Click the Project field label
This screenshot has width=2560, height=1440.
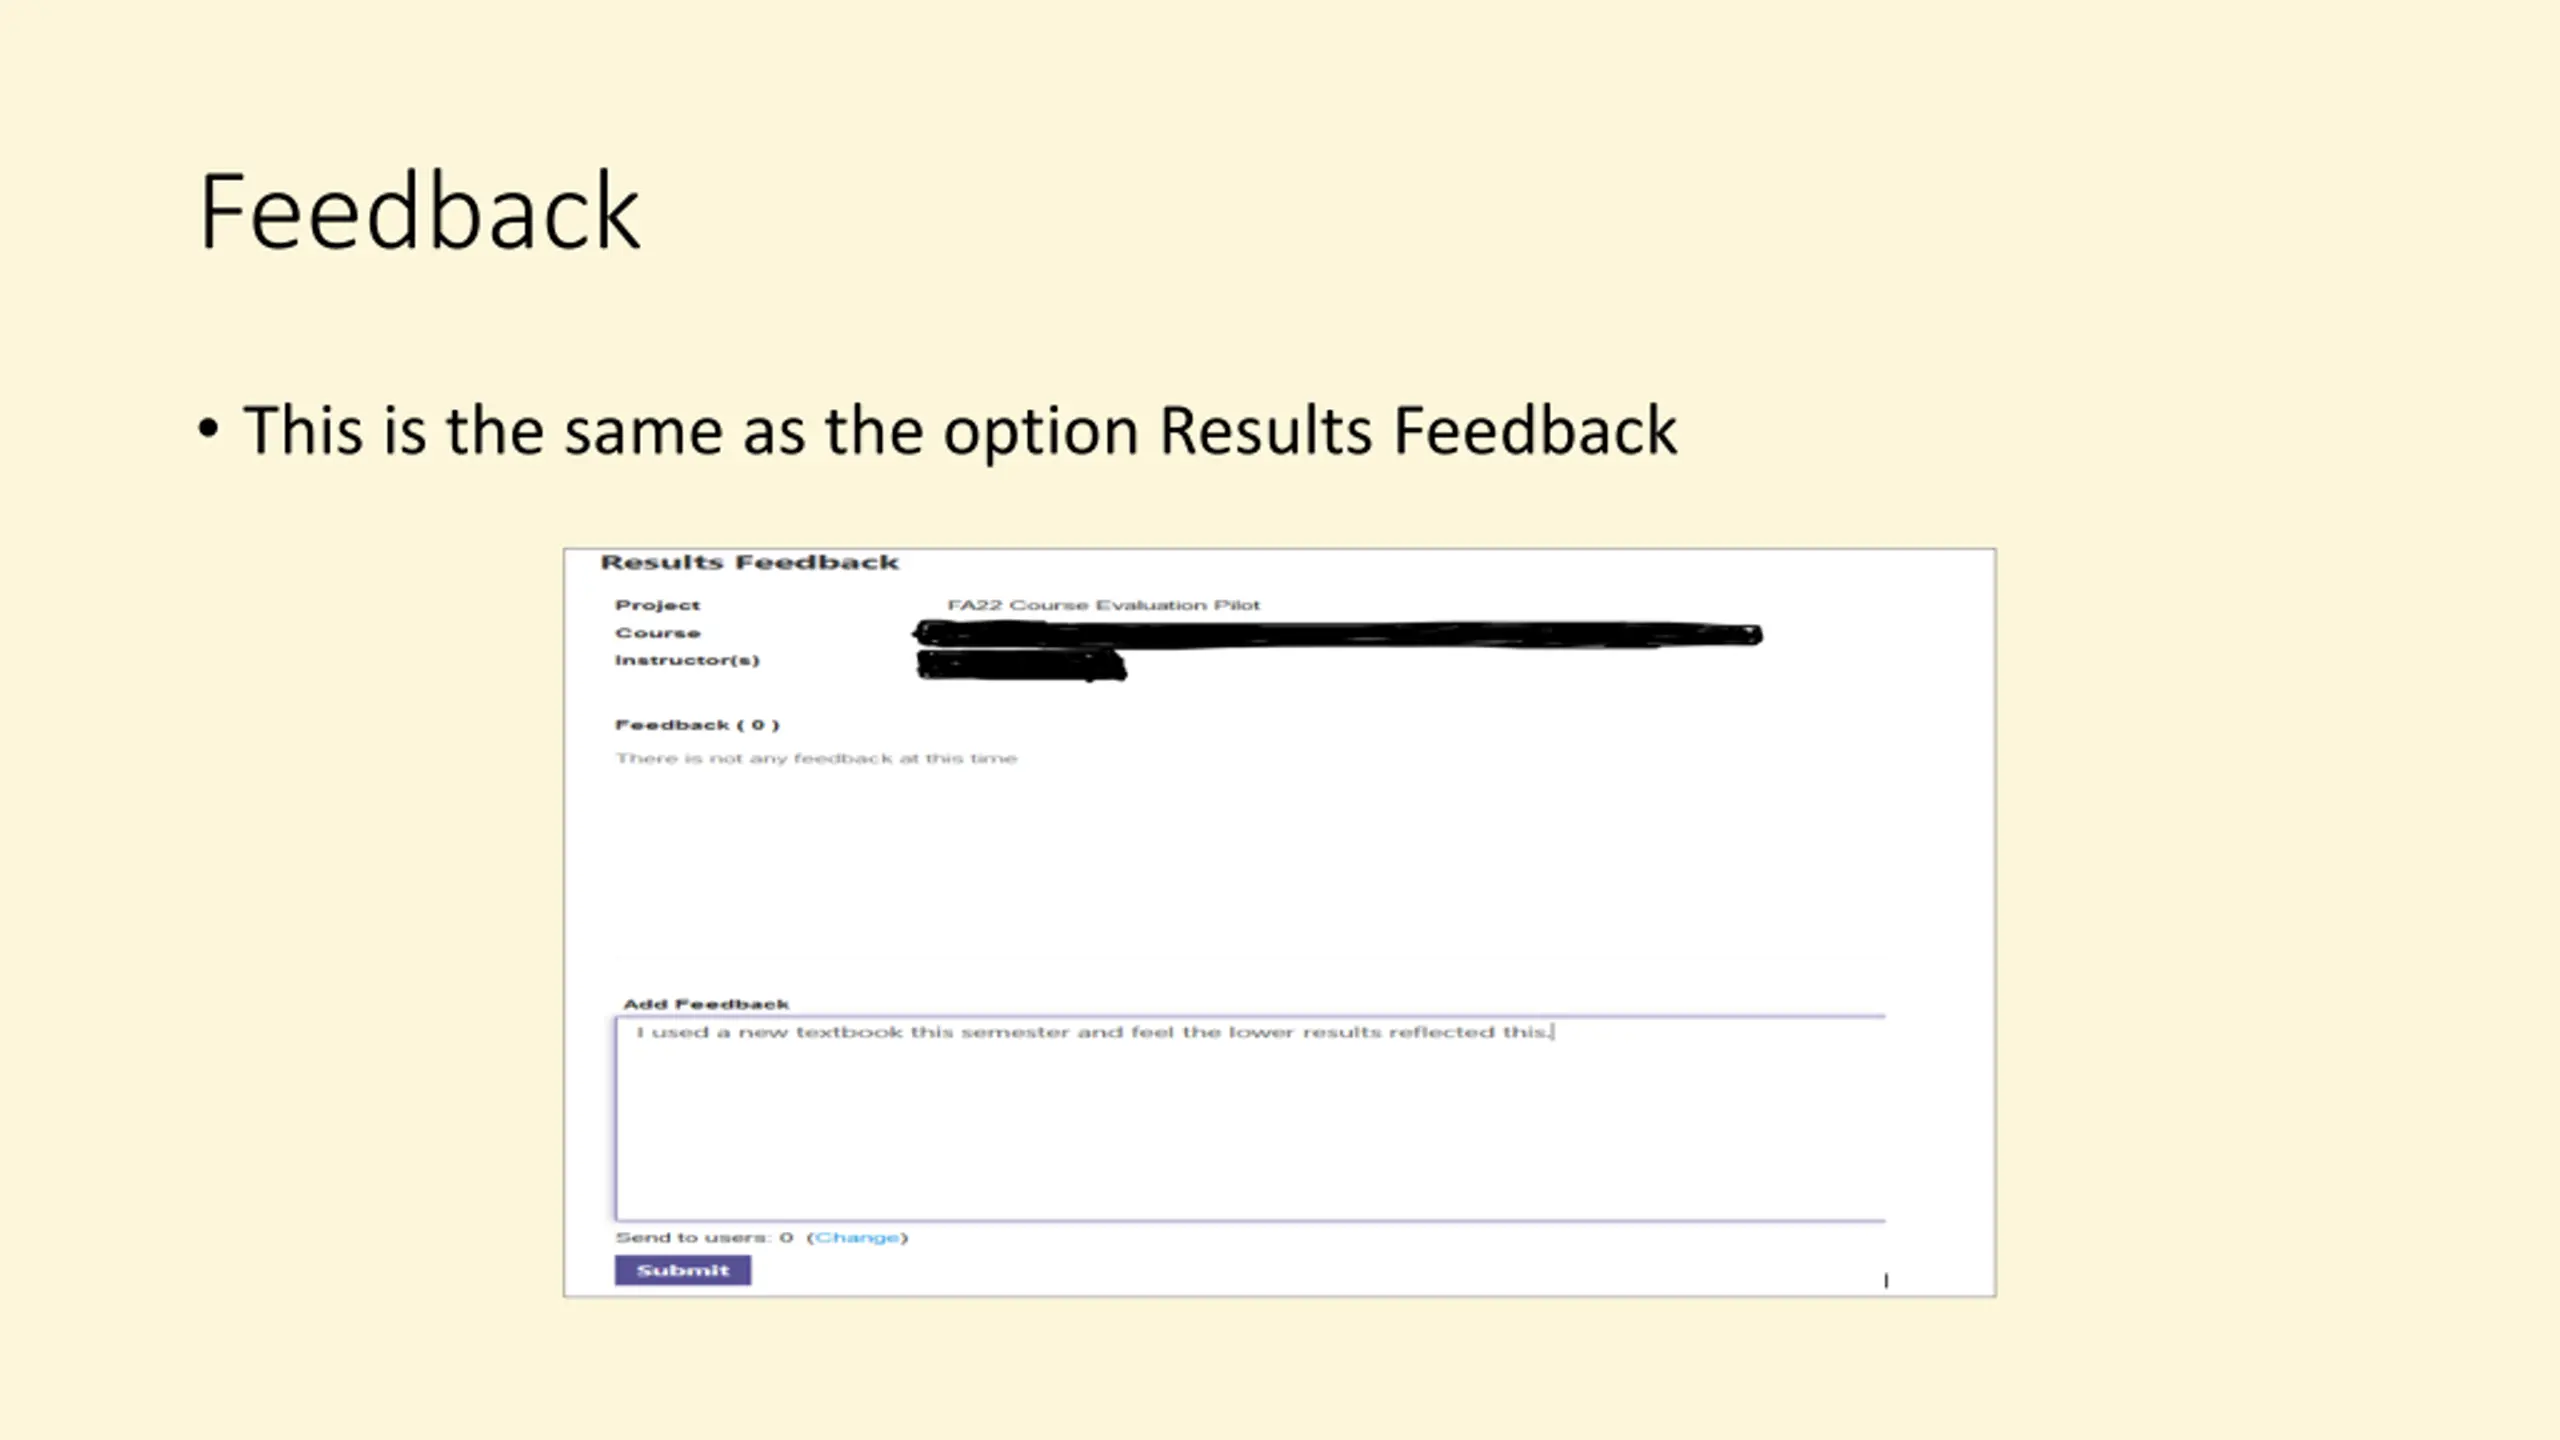tap(657, 605)
